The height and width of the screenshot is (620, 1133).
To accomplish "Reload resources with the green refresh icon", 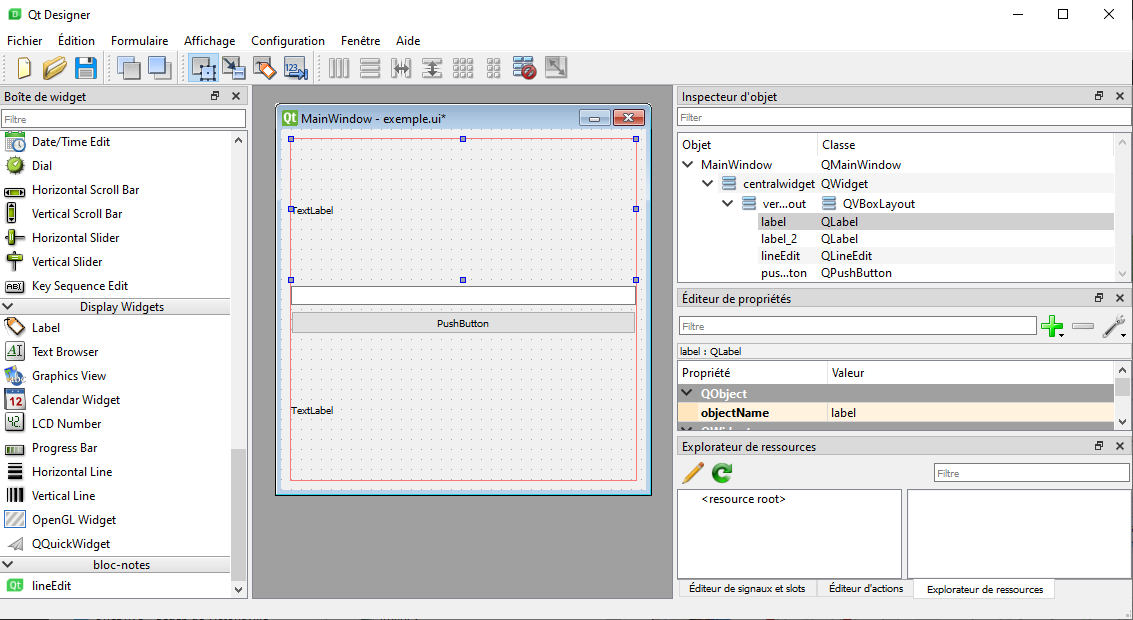I will (x=722, y=473).
